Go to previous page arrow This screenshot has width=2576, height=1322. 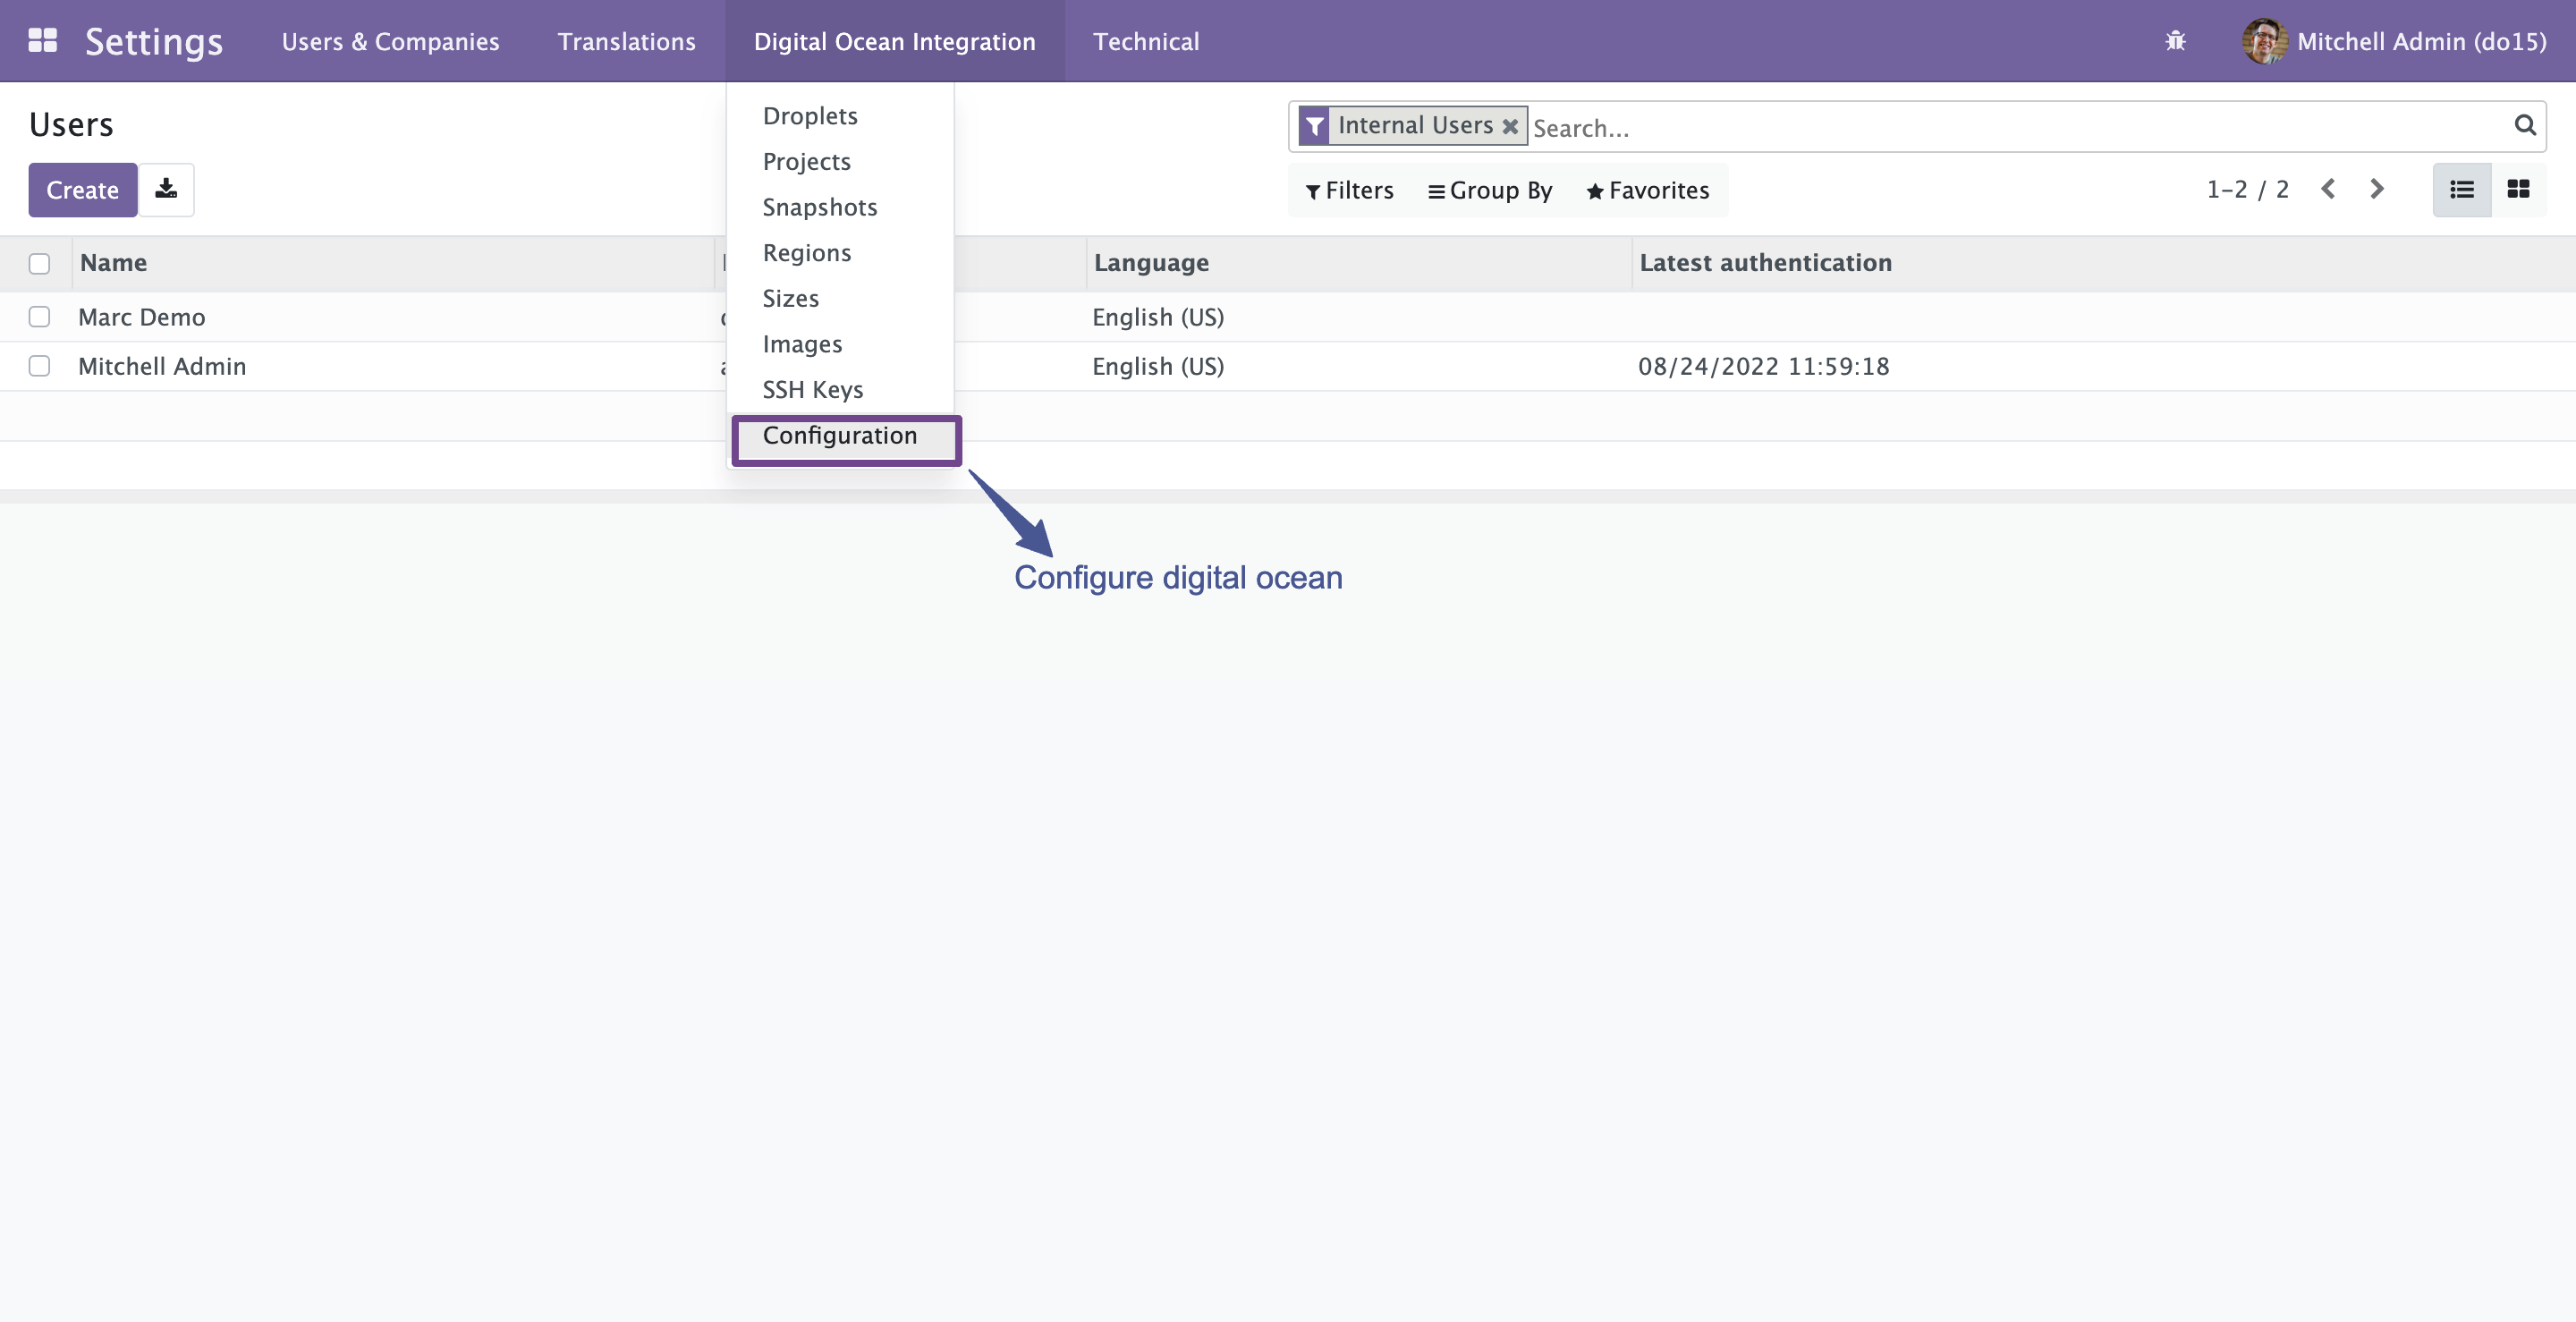[x=2328, y=190]
